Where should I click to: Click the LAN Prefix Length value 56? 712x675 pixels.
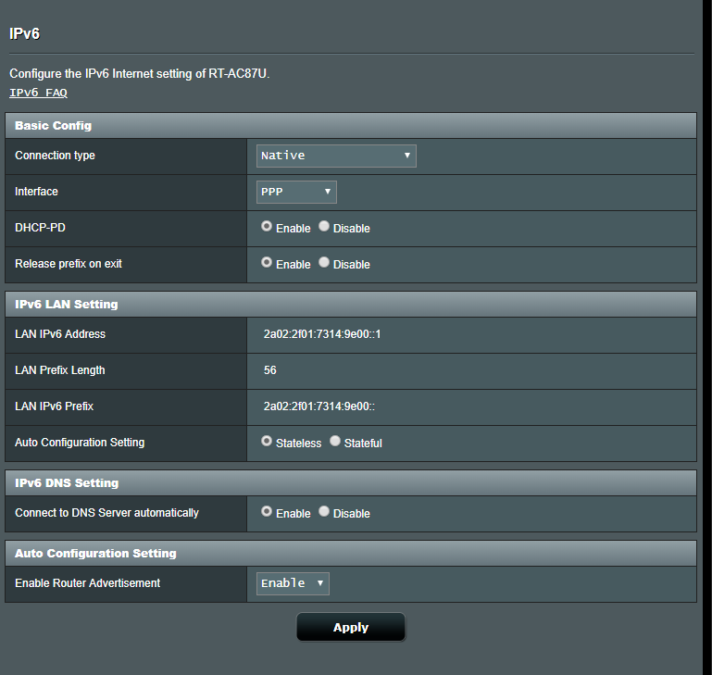[270, 370]
